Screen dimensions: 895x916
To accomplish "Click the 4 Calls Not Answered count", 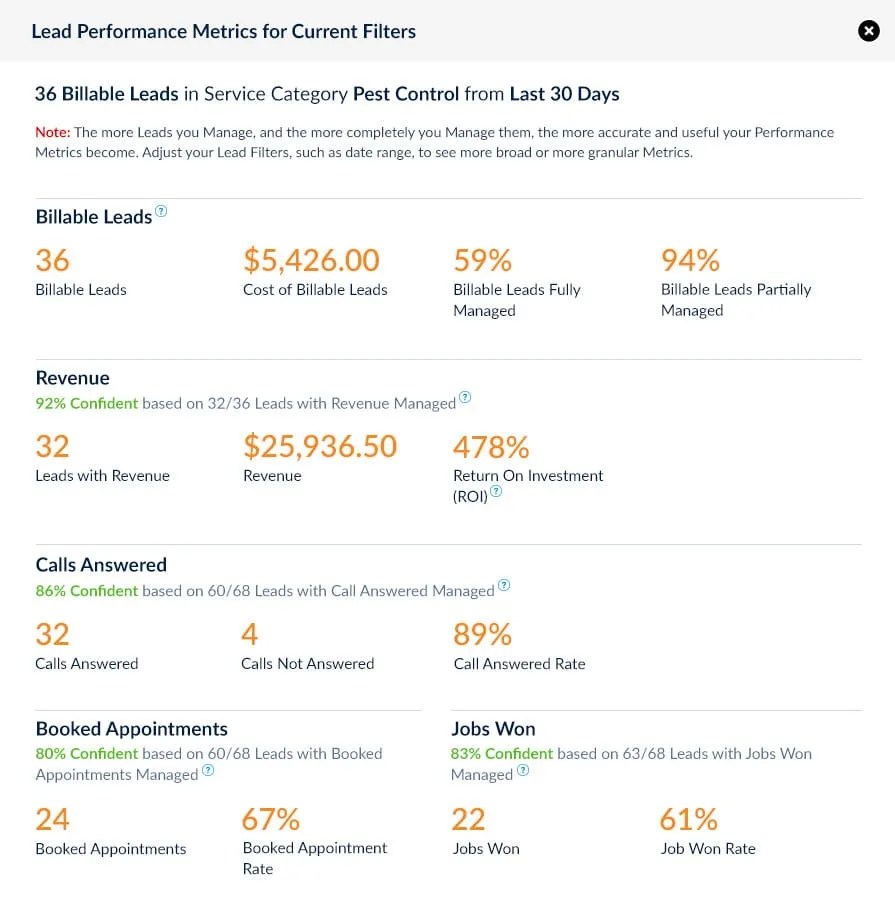I will point(250,635).
